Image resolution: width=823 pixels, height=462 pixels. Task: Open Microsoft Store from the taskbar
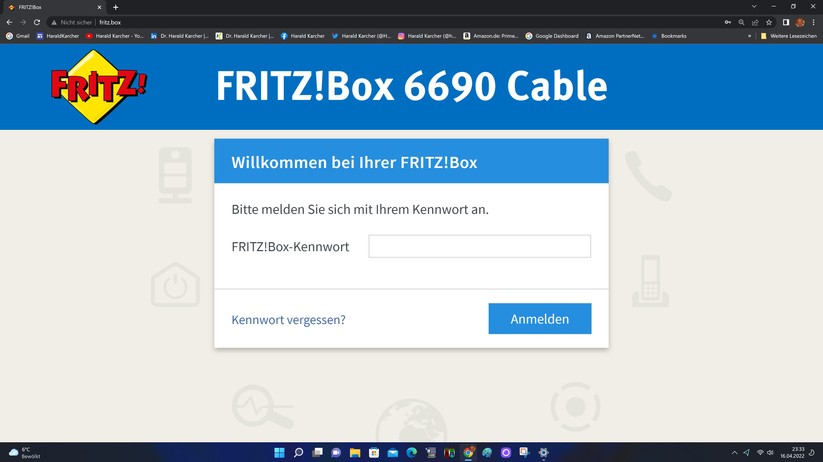[x=374, y=453]
